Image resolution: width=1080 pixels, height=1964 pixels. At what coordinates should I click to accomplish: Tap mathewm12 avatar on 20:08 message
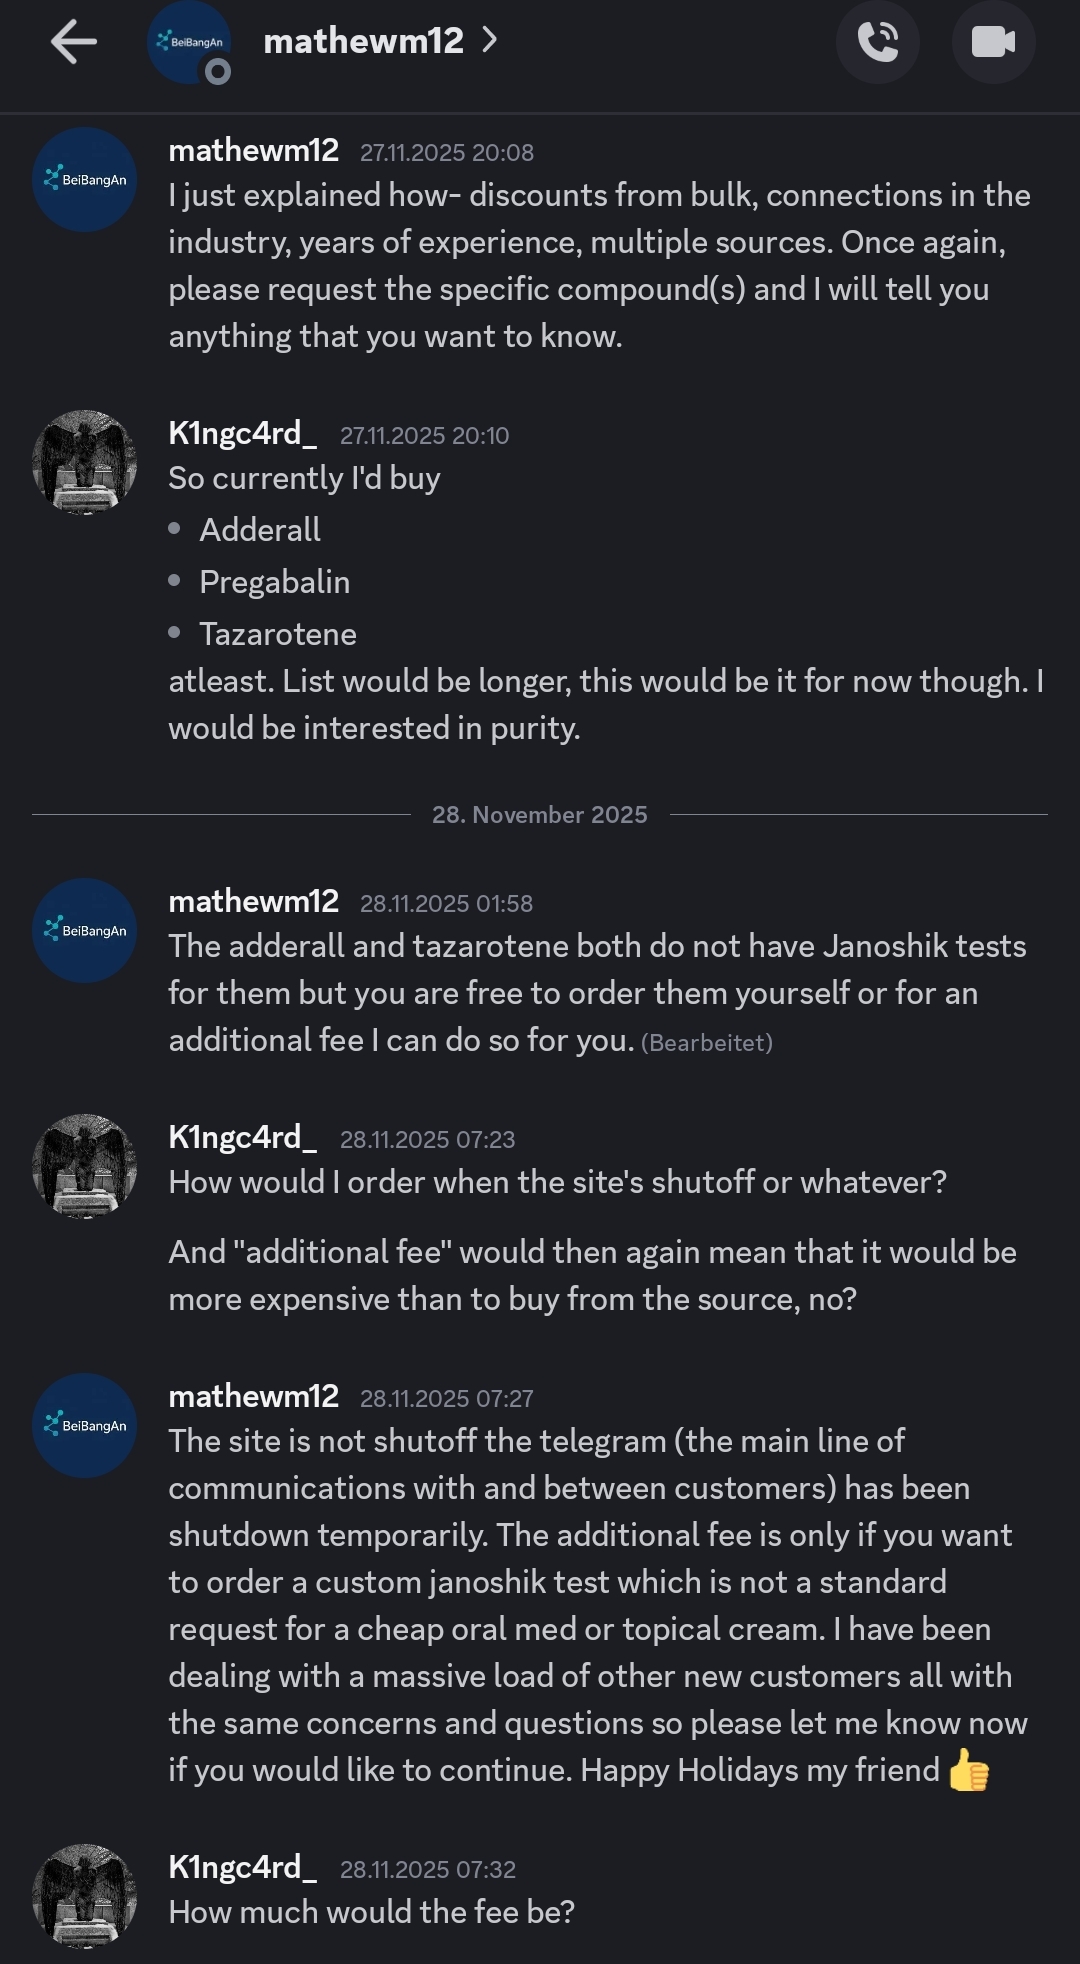(x=85, y=180)
